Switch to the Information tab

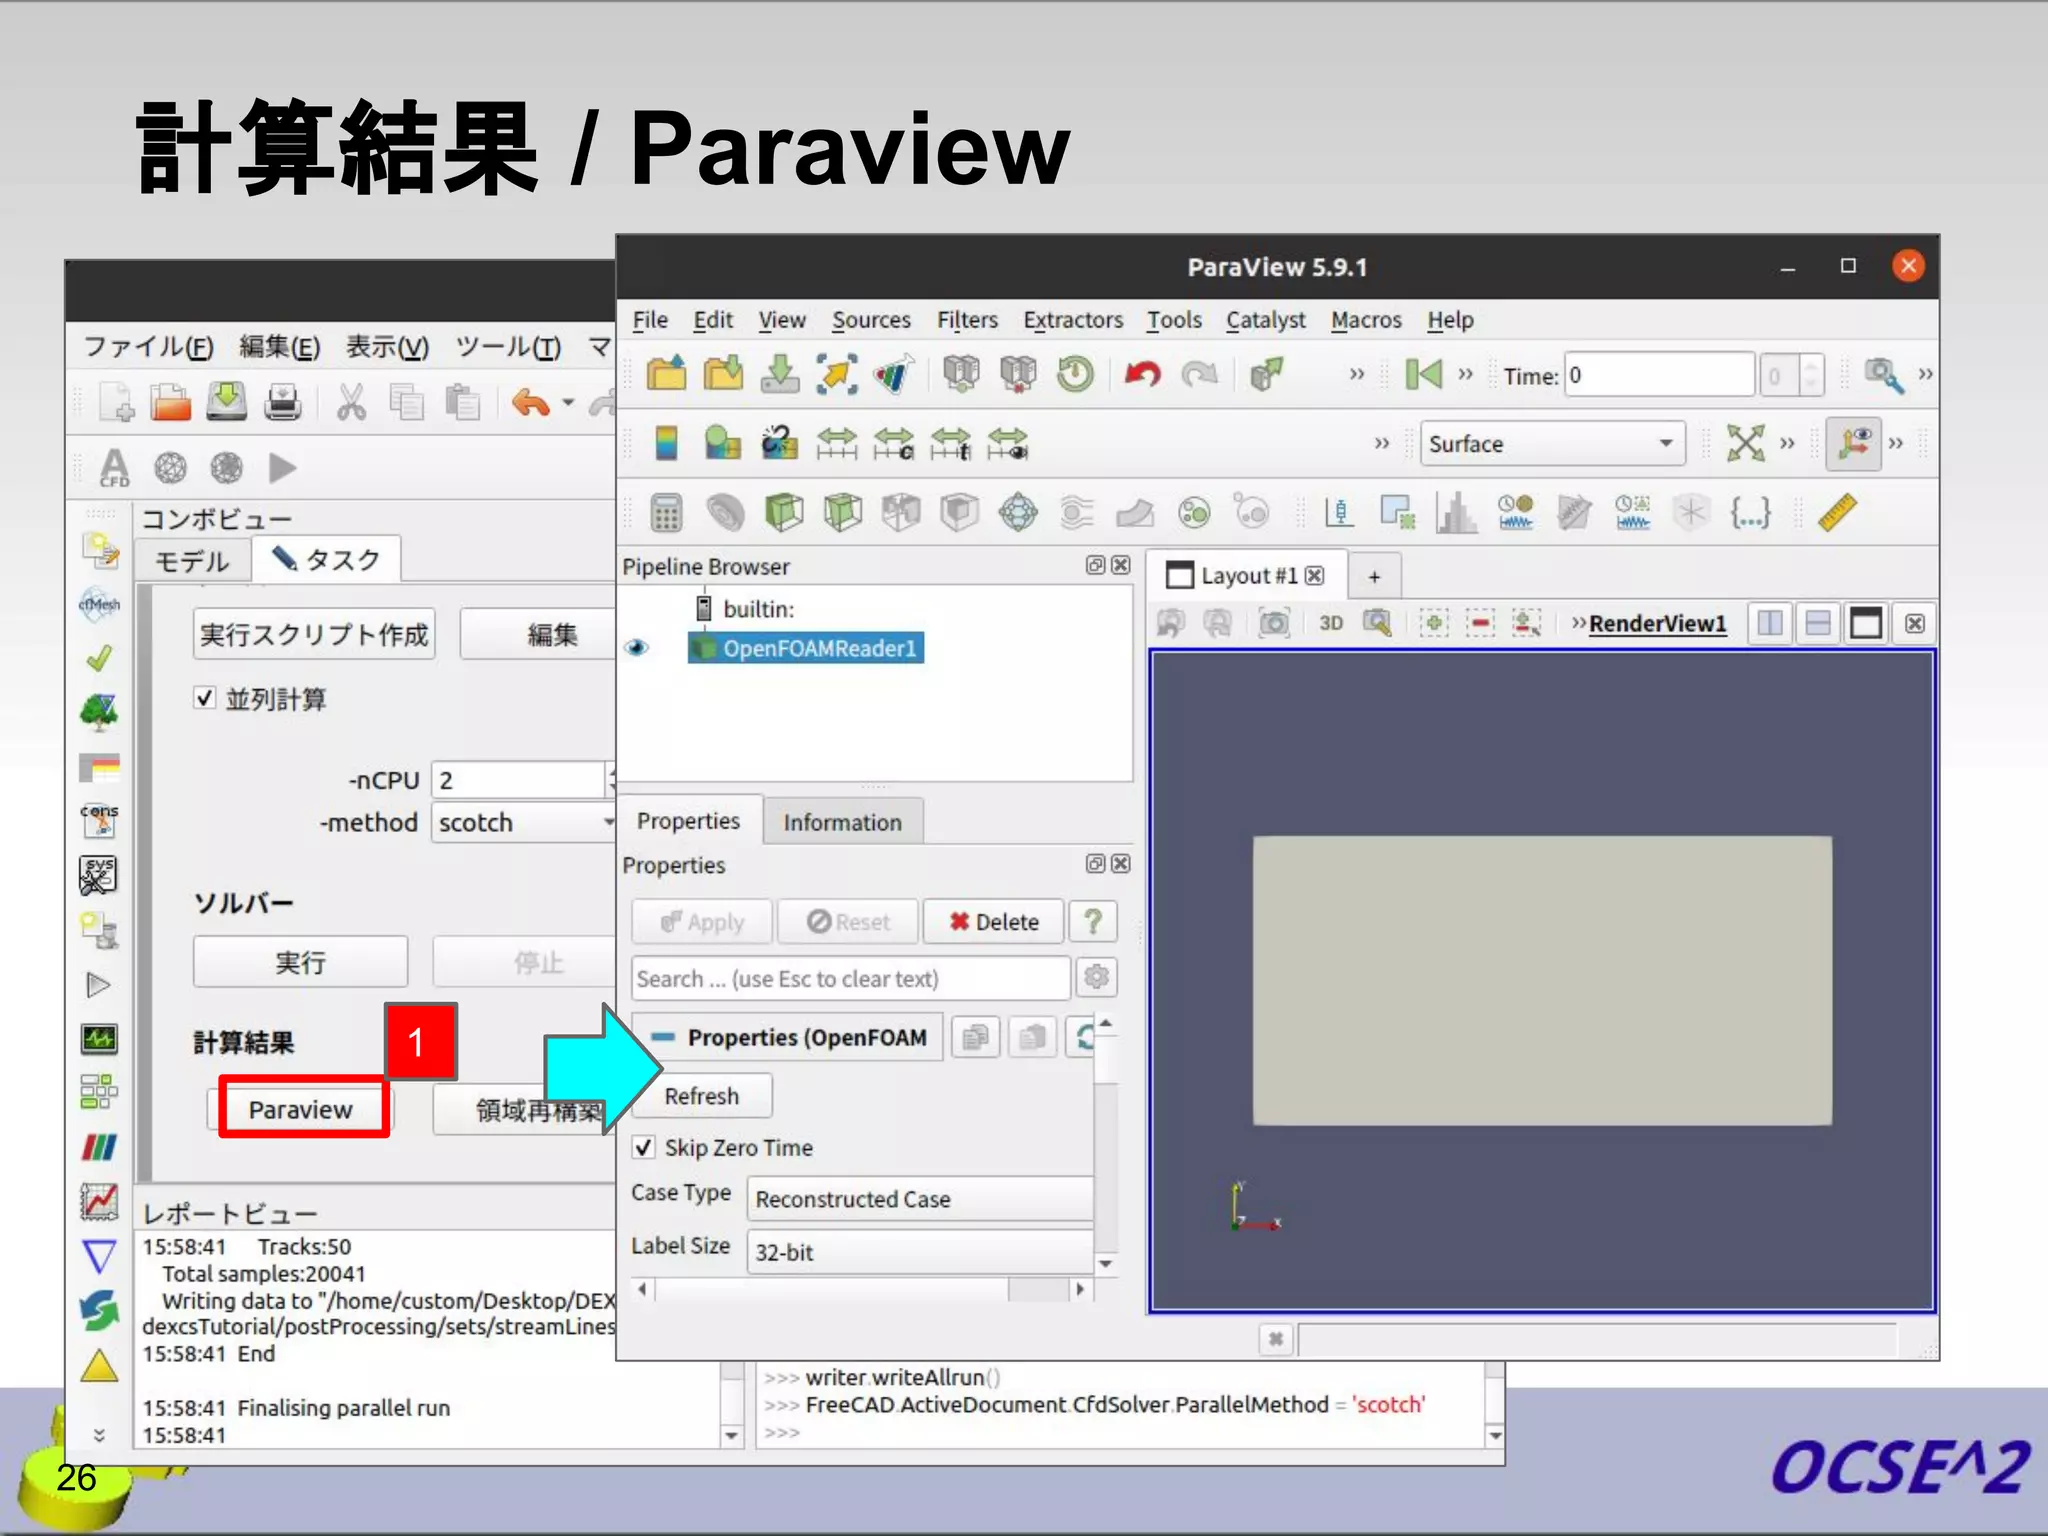click(842, 822)
